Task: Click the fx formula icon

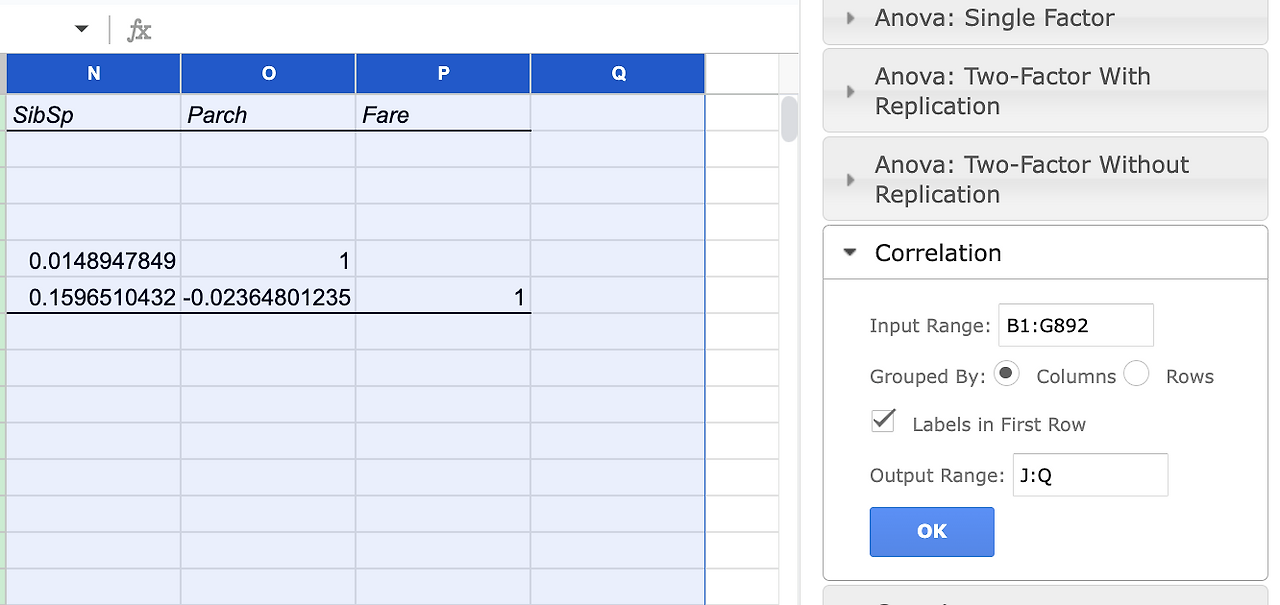Action: coord(139,30)
